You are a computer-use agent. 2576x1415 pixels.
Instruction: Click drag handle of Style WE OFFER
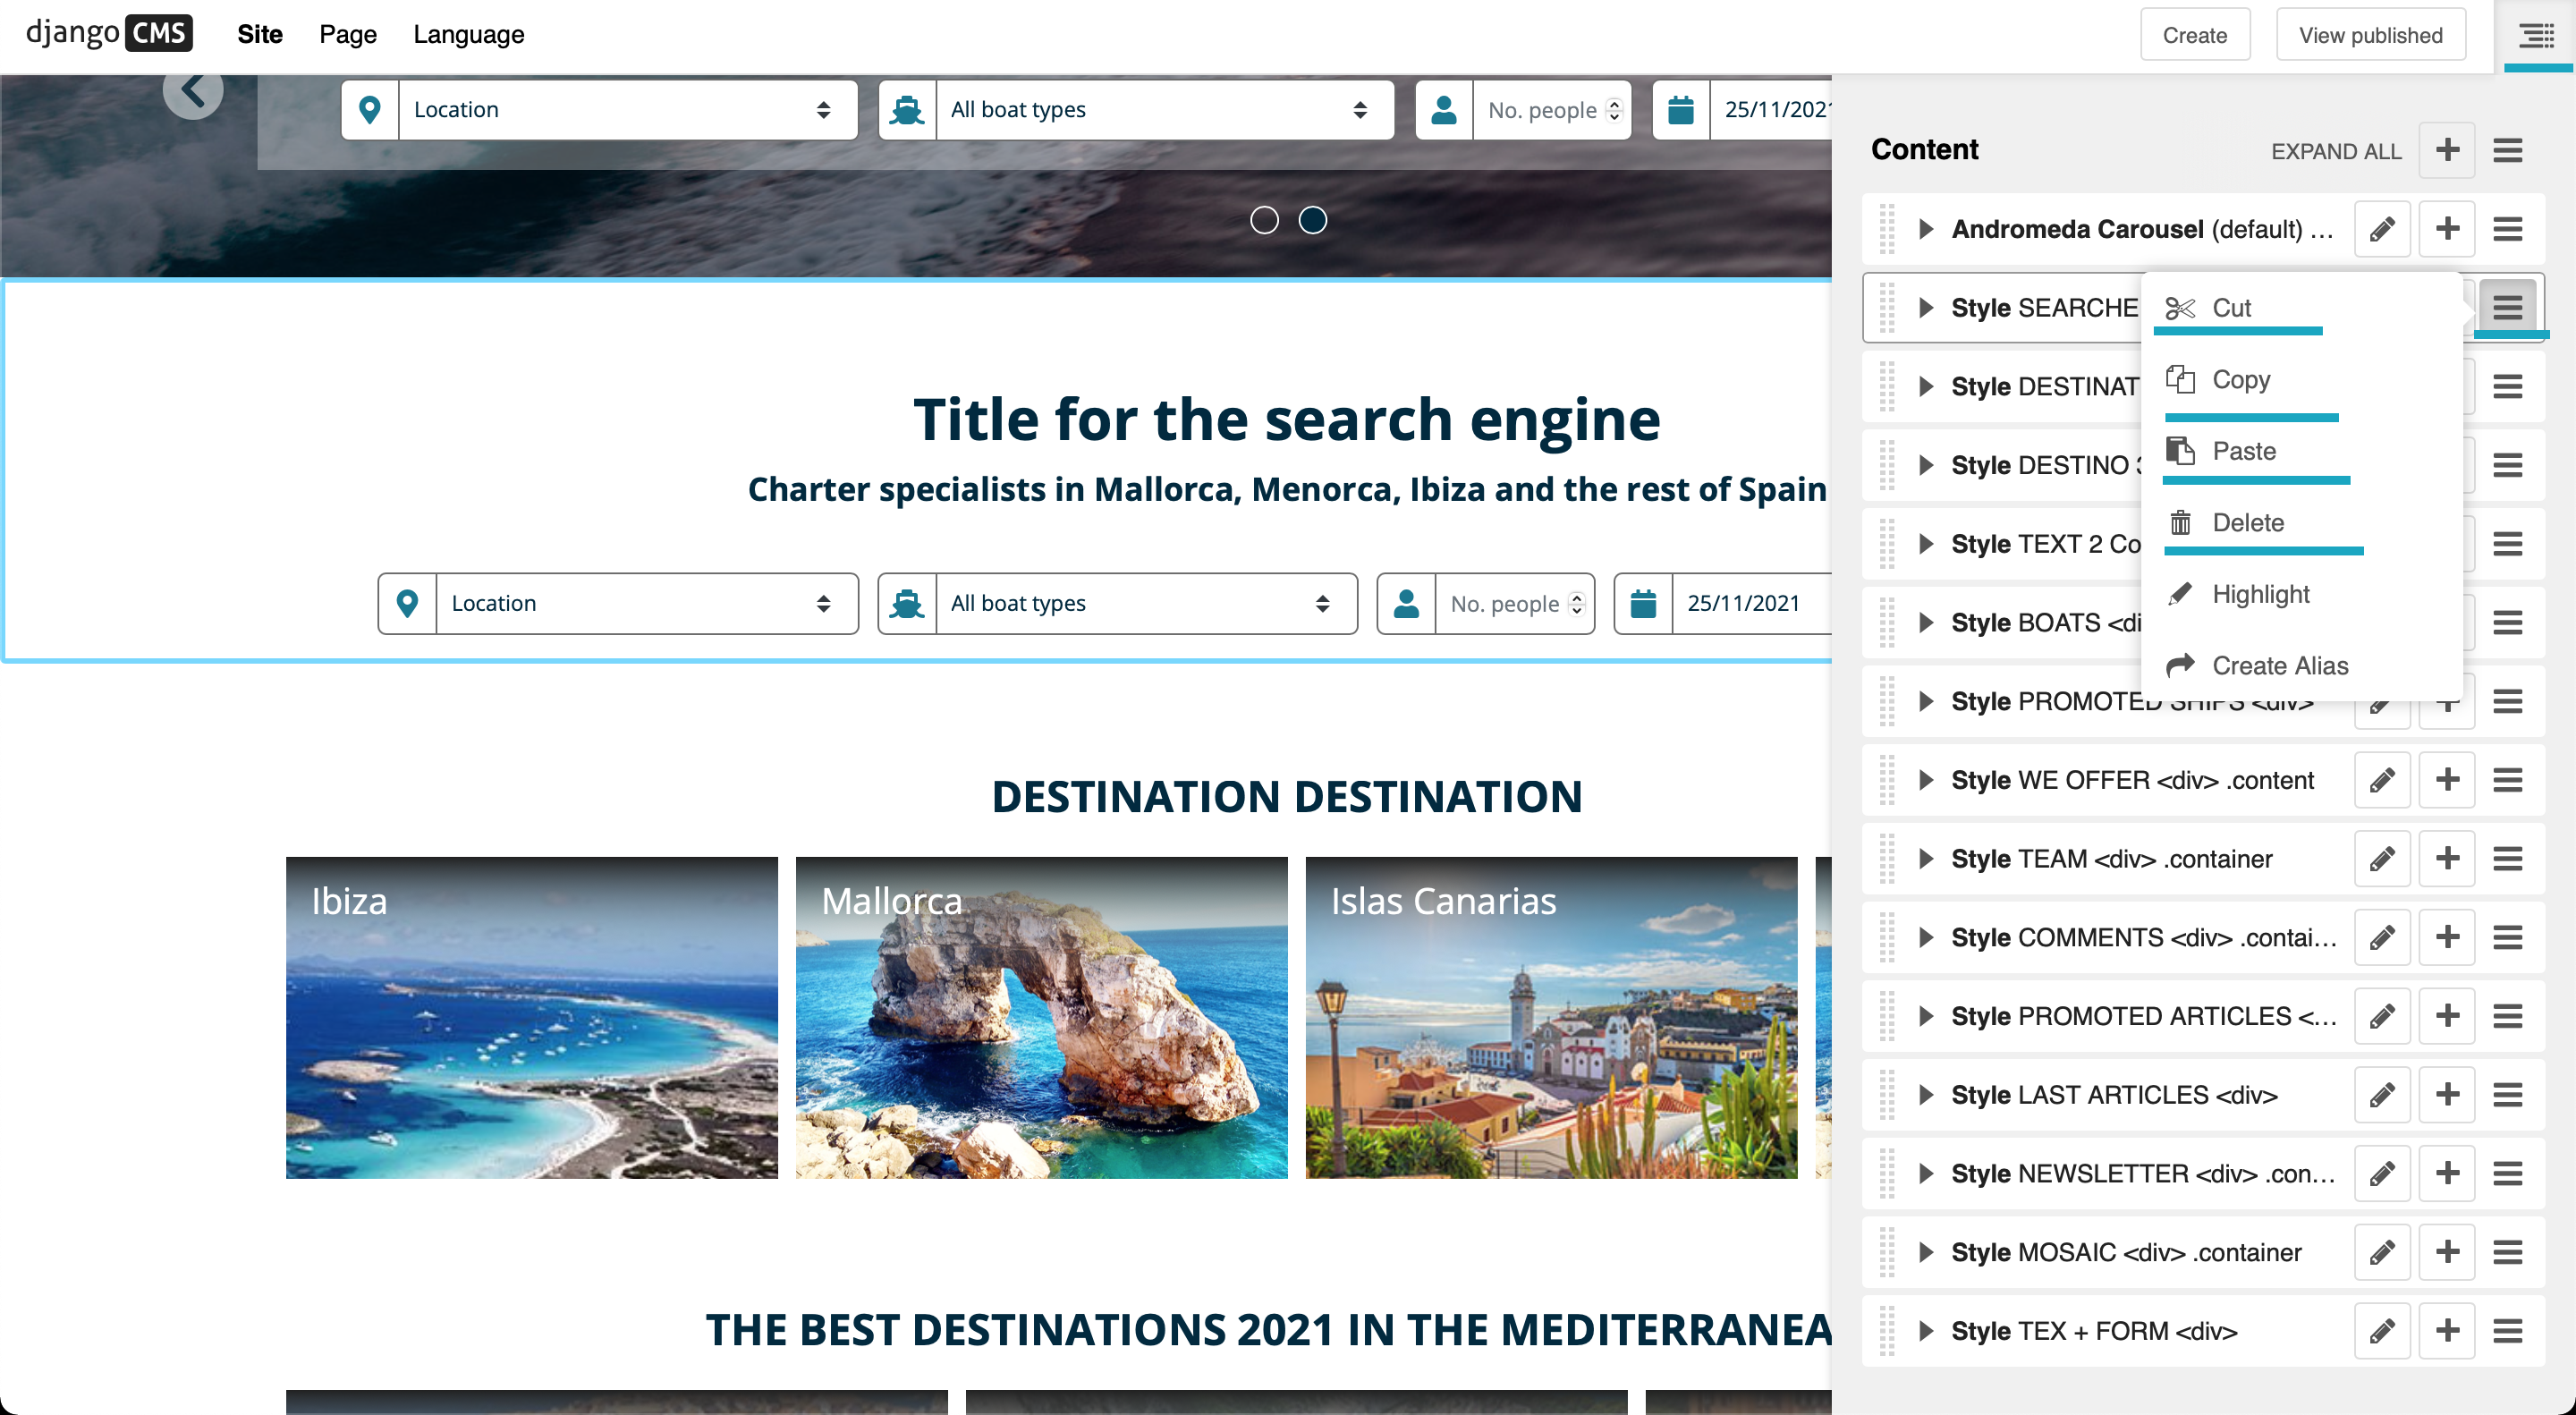click(1887, 780)
